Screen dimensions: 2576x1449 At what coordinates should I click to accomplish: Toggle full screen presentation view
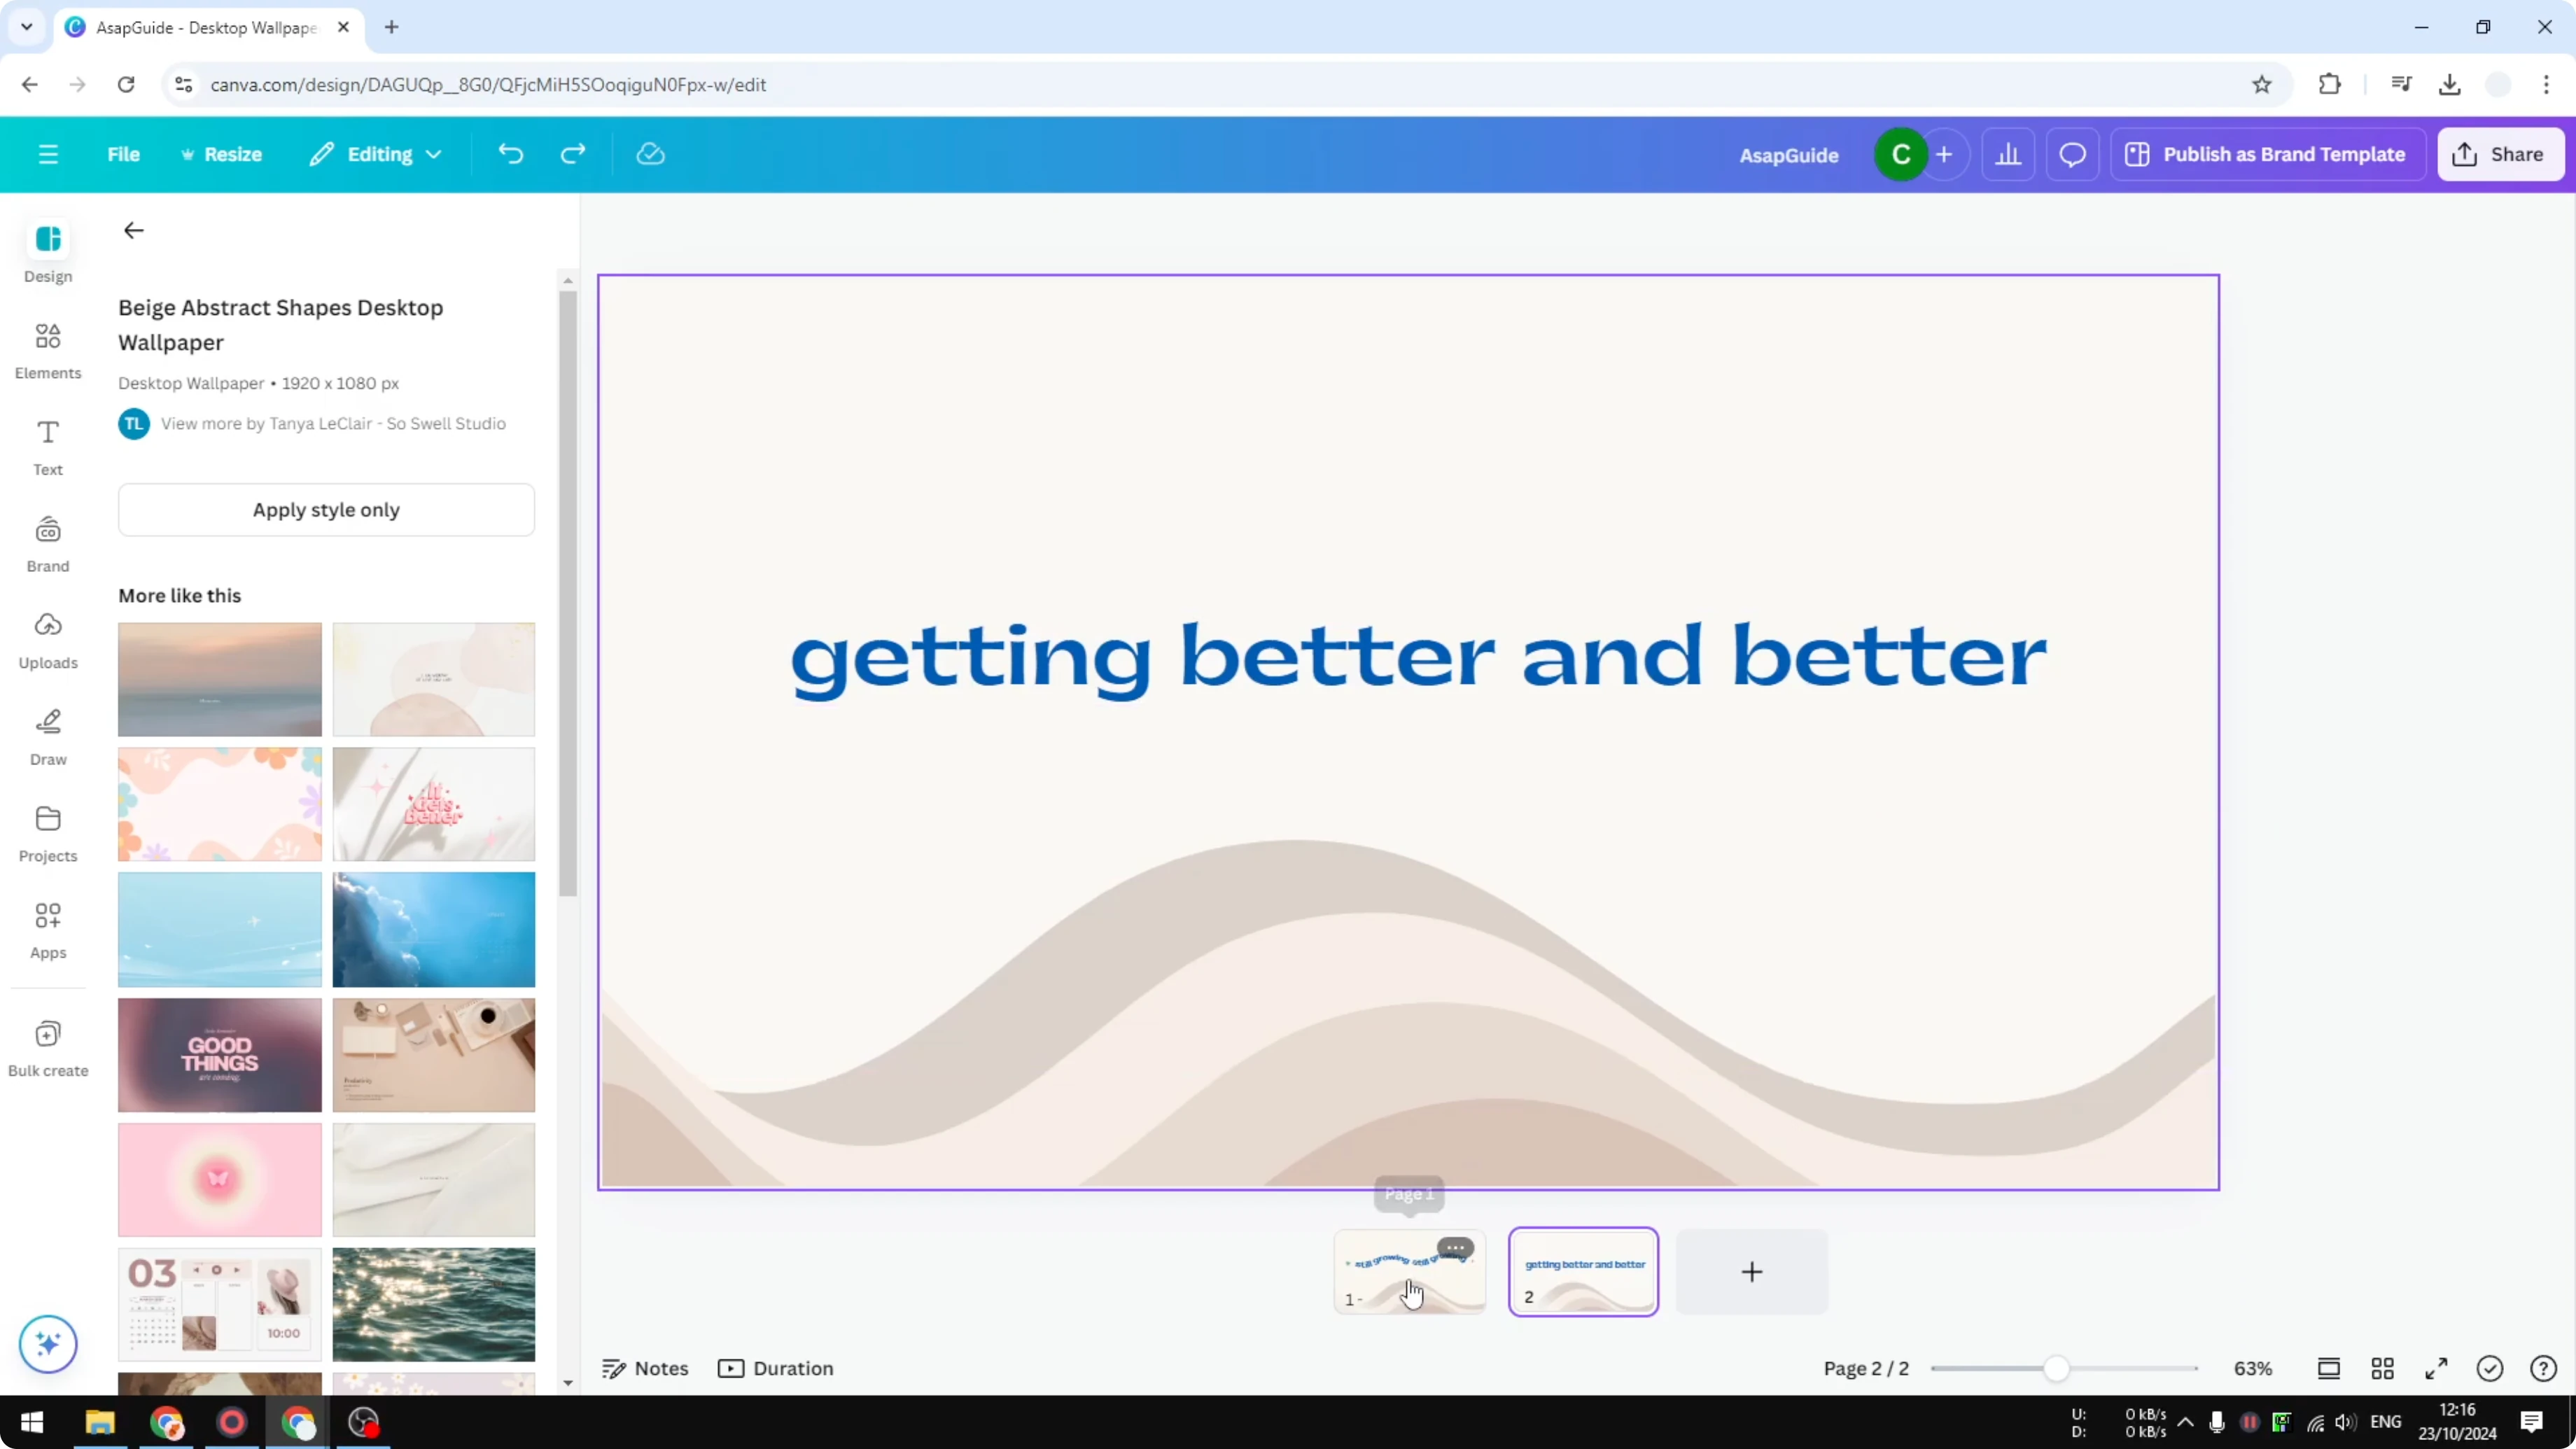tap(2436, 1368)
